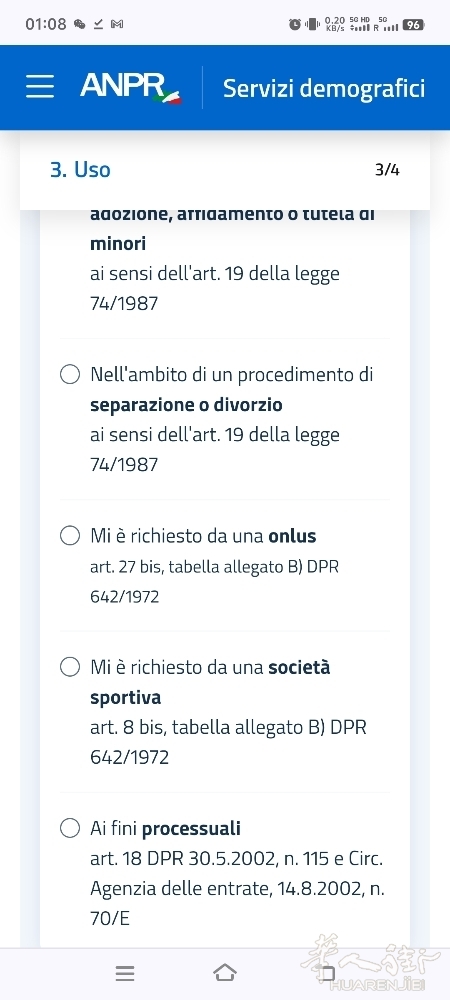
Task: Select the onlus radio option
Action: pos(70,536)
